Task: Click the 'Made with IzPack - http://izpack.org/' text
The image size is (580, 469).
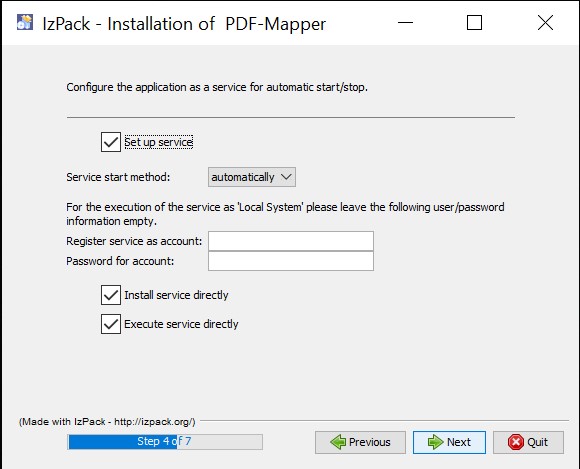Action: (x=107, y=422)
